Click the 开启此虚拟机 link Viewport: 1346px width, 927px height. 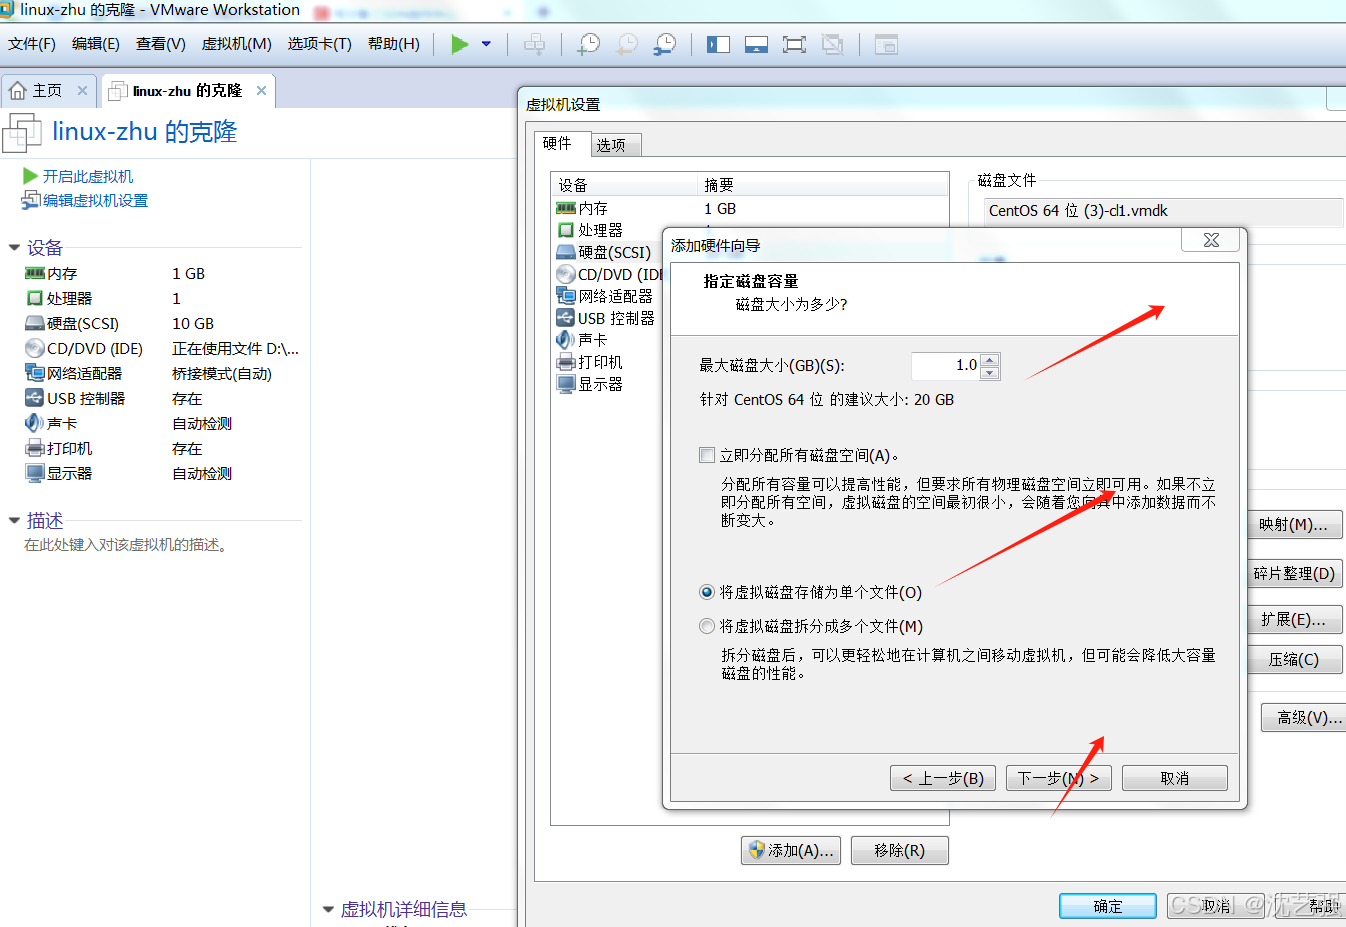tap(87, 176)
